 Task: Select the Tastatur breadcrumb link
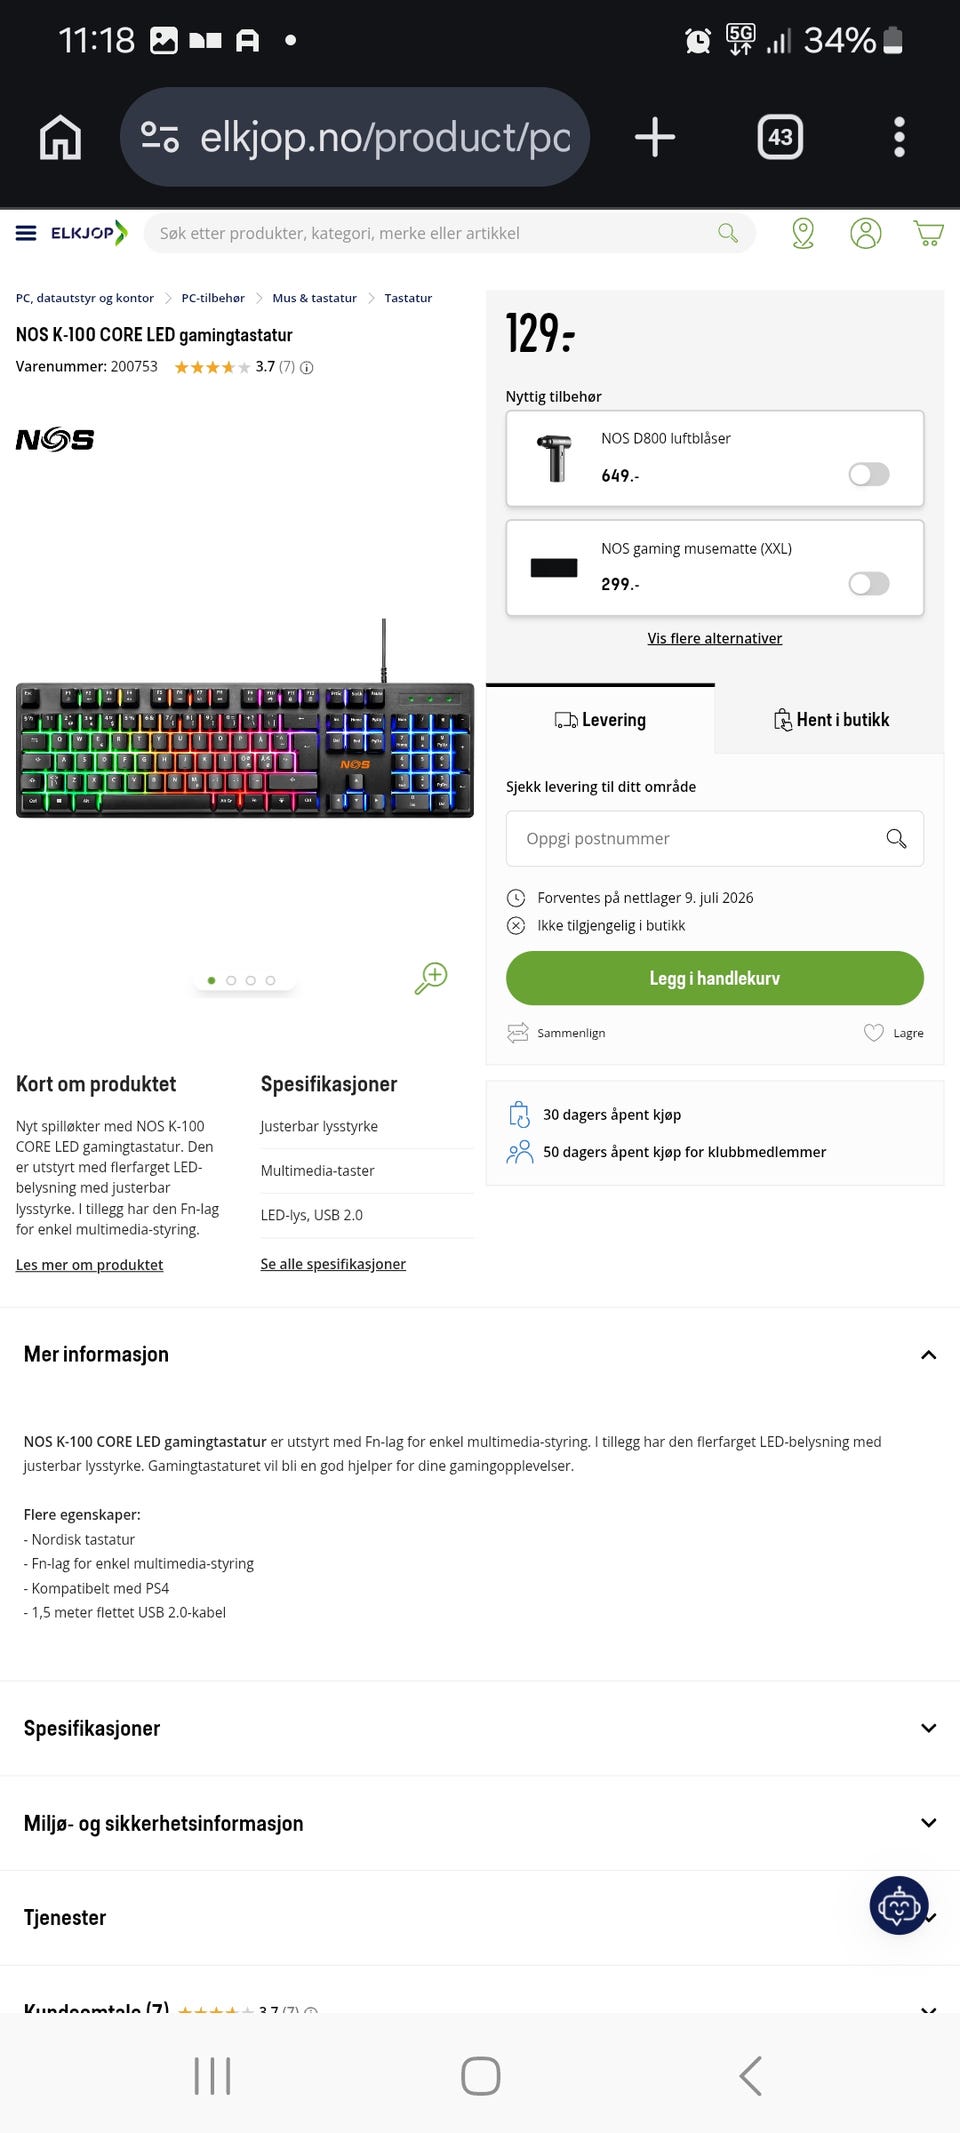(x=408, y=297)
